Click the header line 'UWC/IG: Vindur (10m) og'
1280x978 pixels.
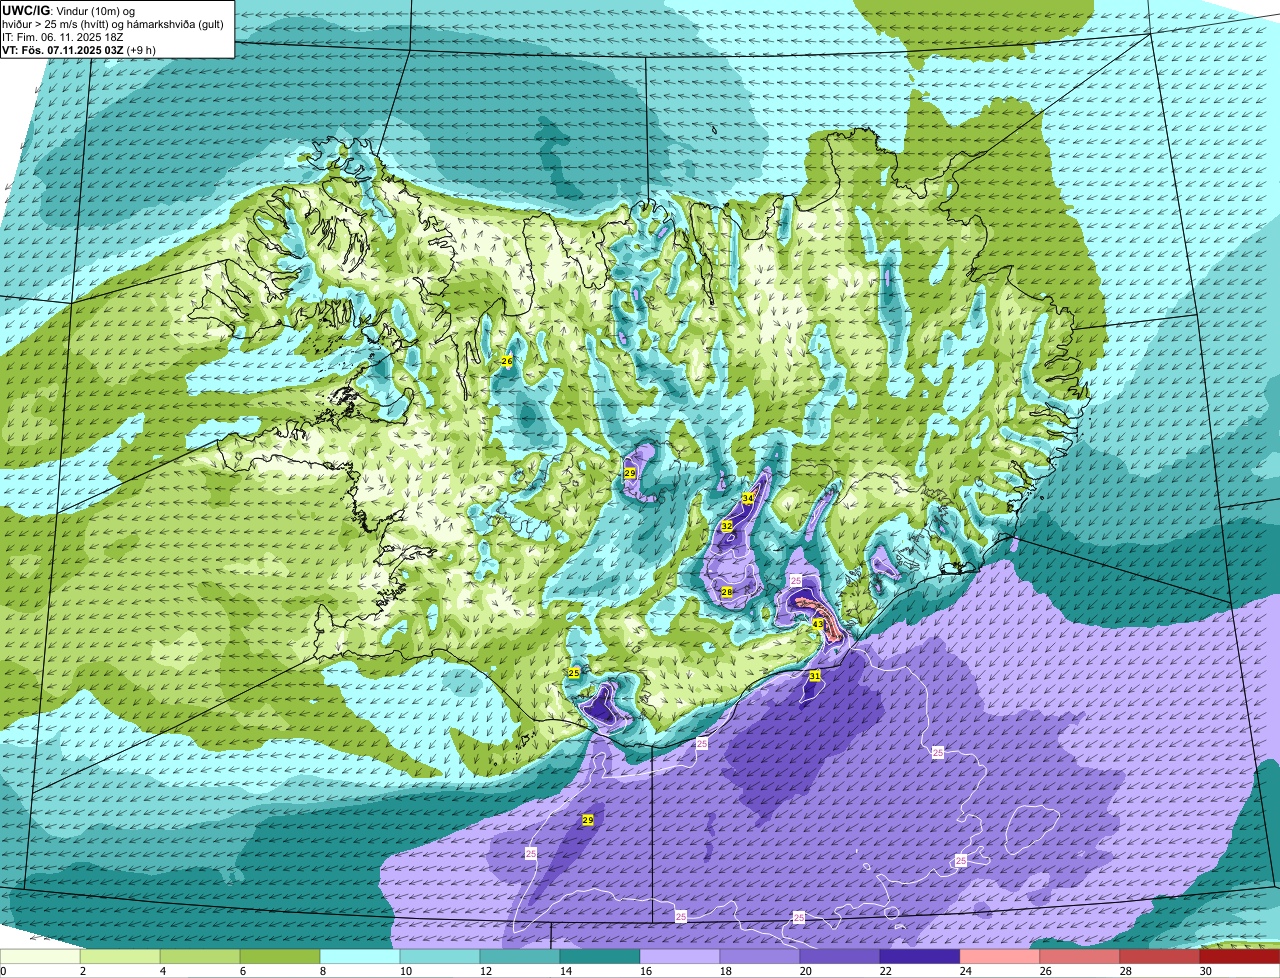[x=69, y=10]
